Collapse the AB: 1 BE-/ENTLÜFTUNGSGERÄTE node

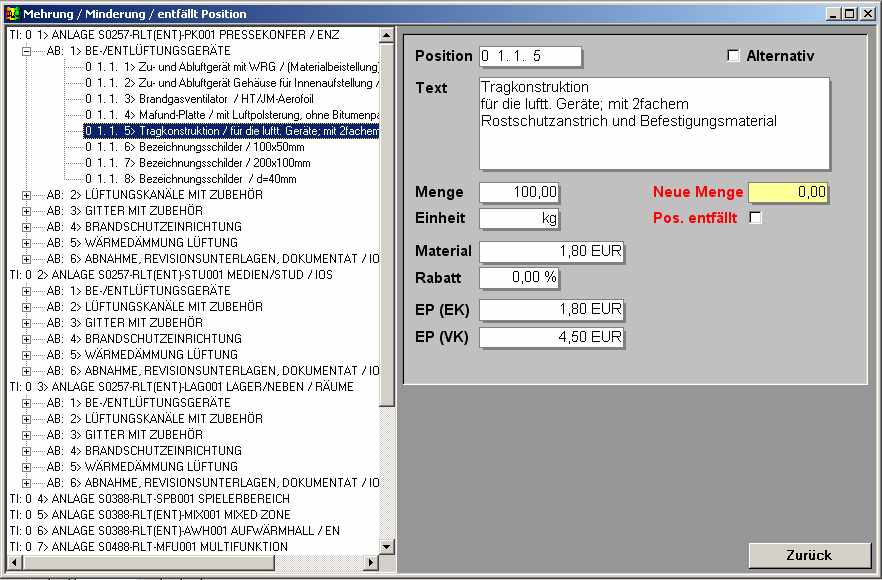point(27,51)
